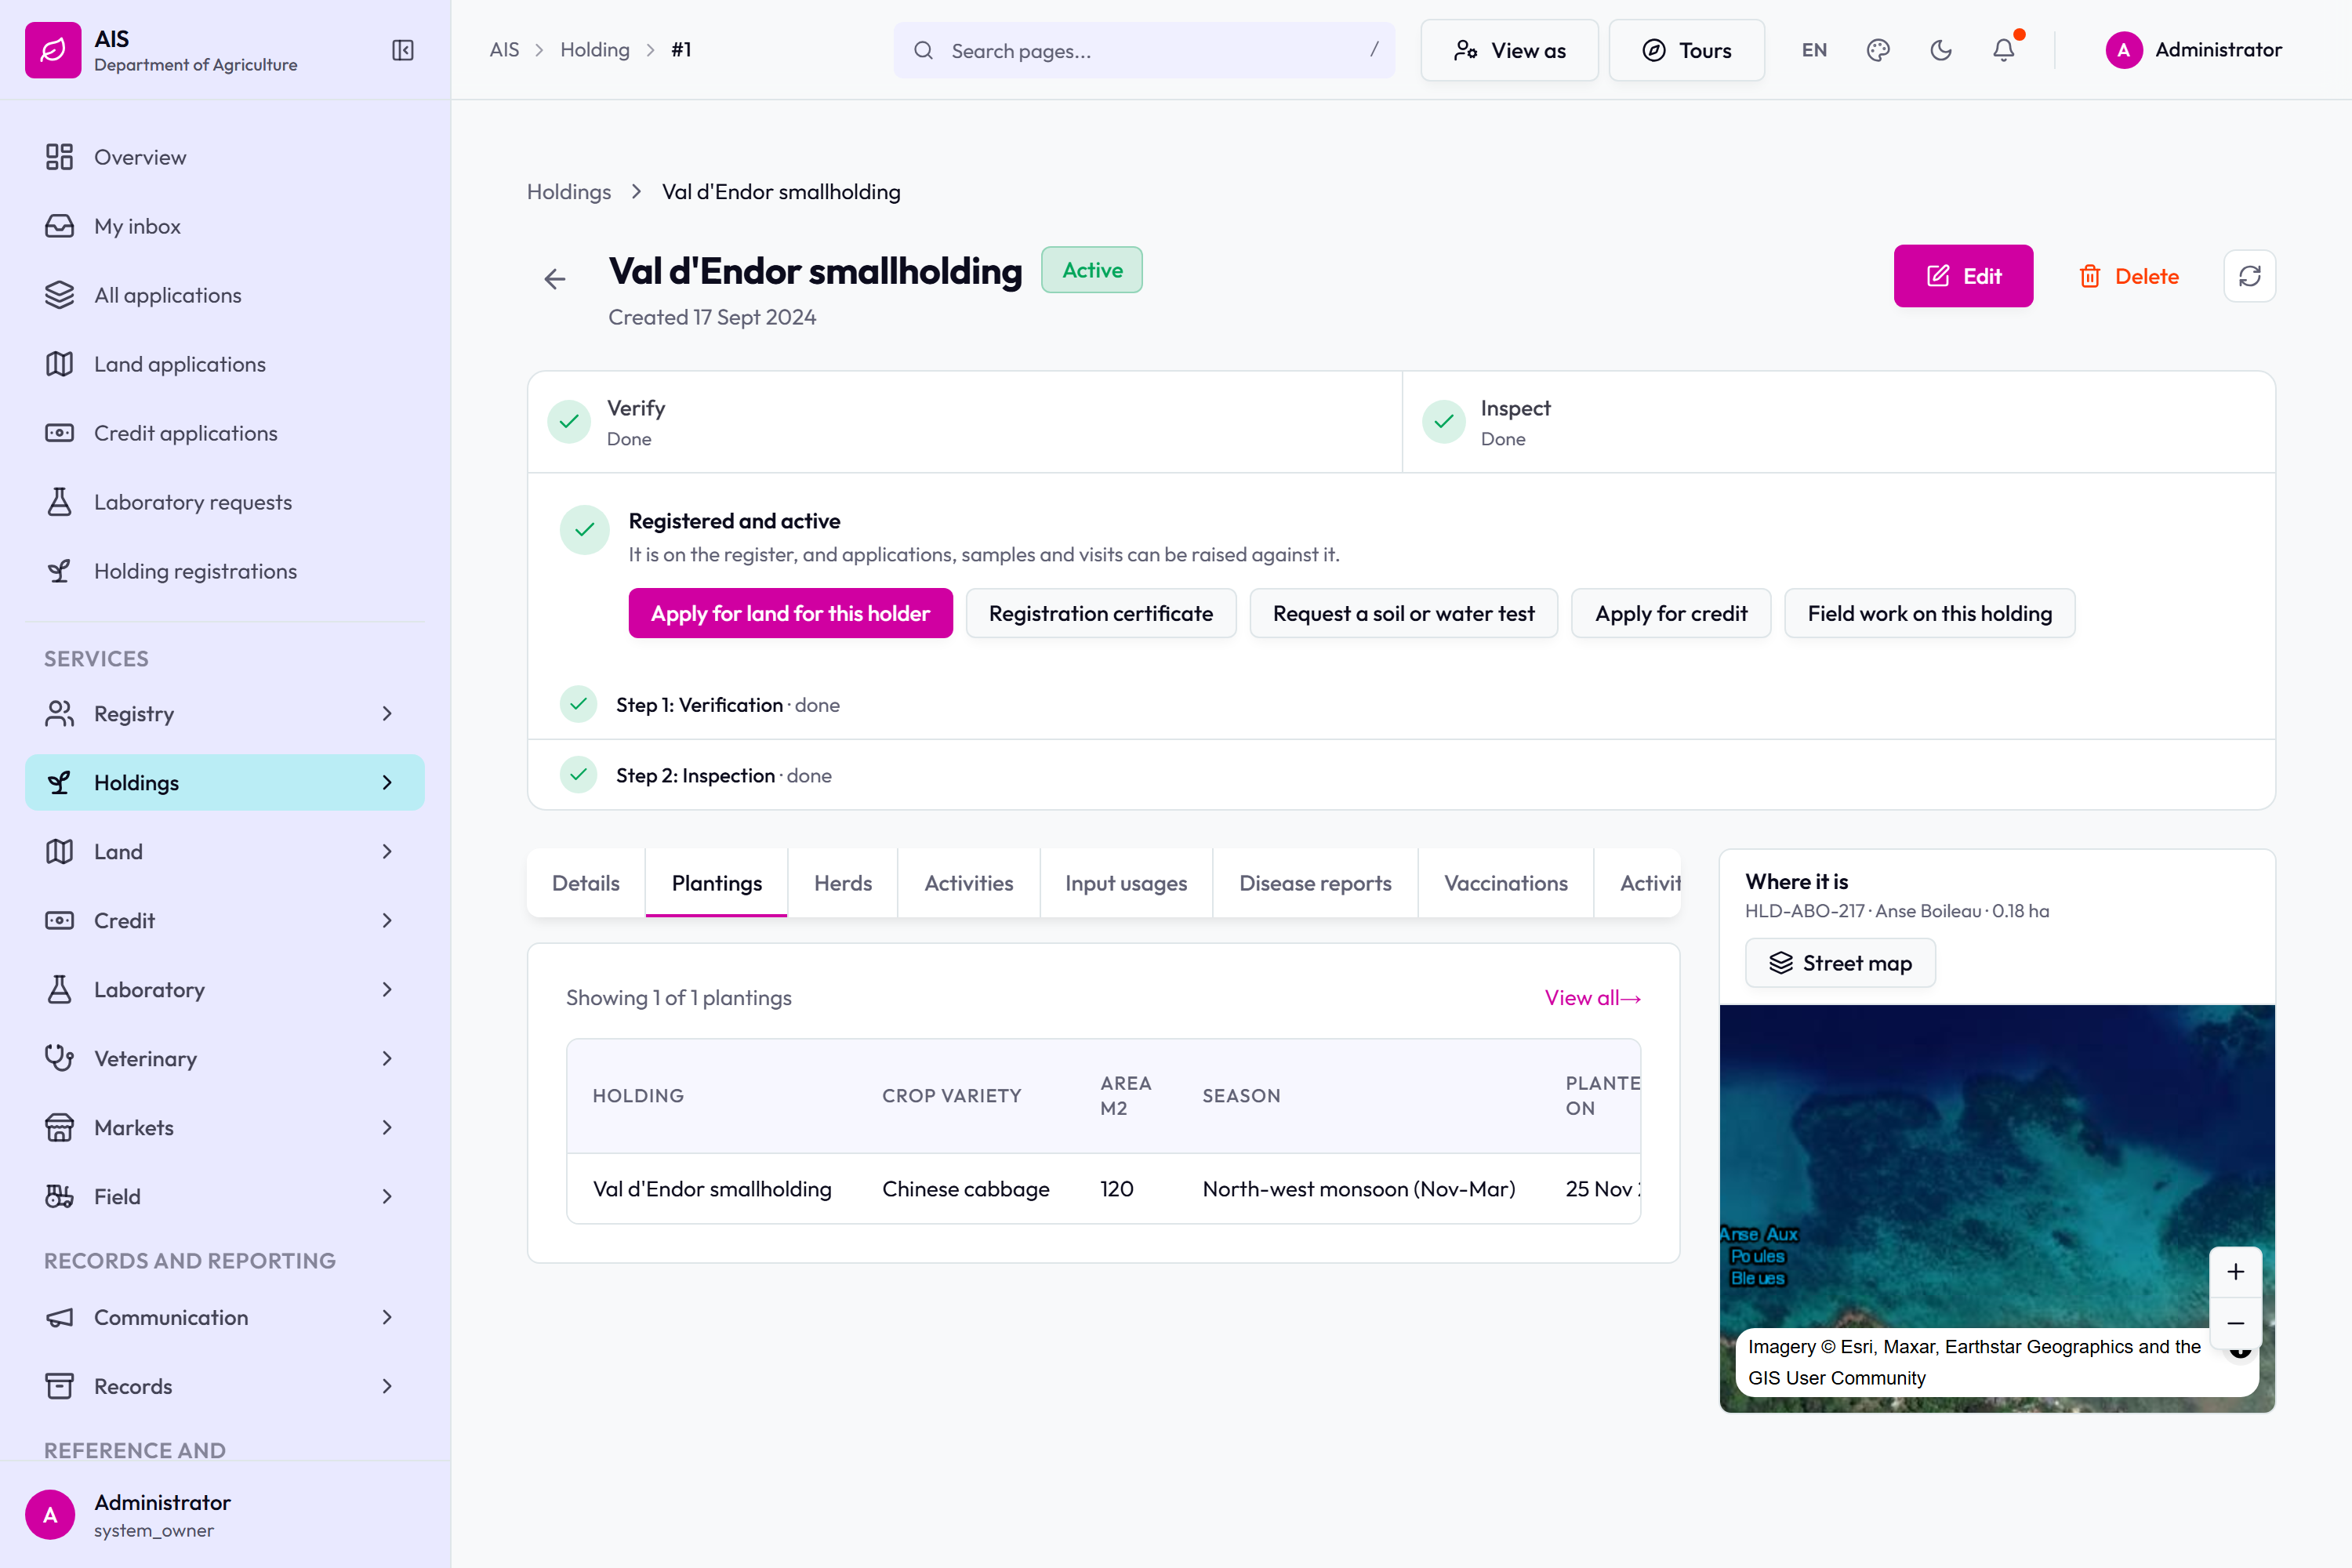Viewport: 2352px width, 1568px height.
Task: Open Land applications
Action: pos(225,364)
